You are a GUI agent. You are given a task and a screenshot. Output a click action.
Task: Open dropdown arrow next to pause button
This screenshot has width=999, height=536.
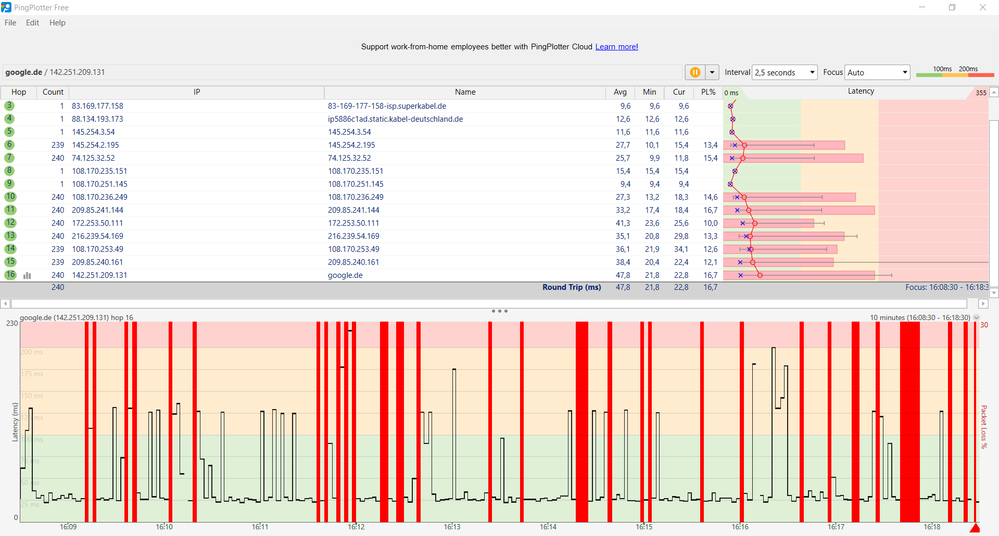[x=712, y=73]
